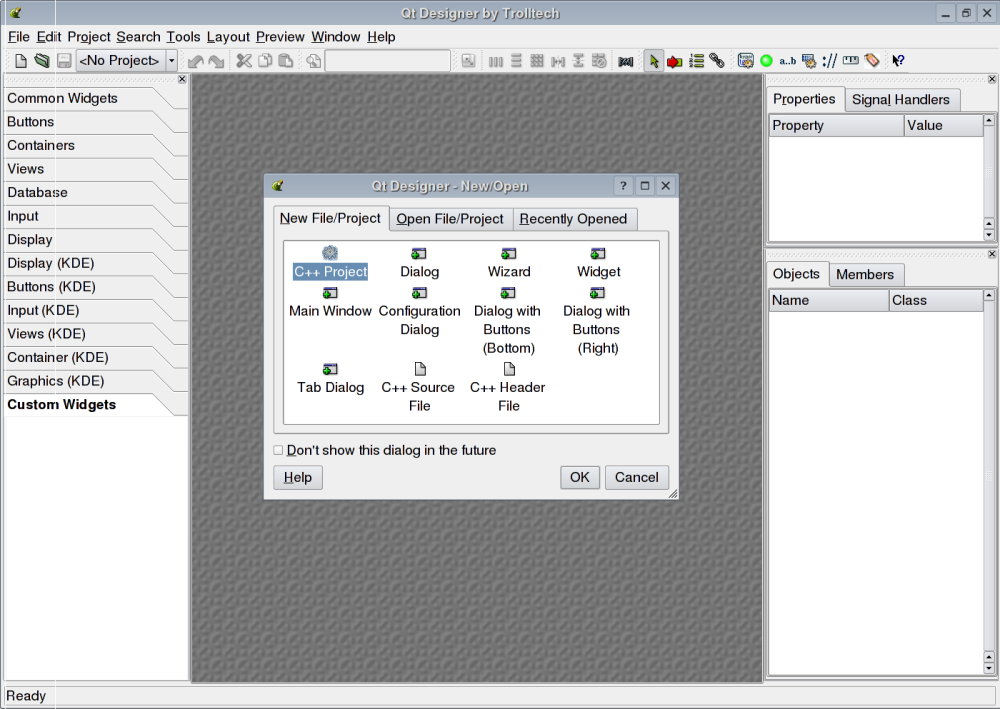This screenshot has width=1000, height=709.
Task: Select the Tab Order tool
Action: pos(696,61)
